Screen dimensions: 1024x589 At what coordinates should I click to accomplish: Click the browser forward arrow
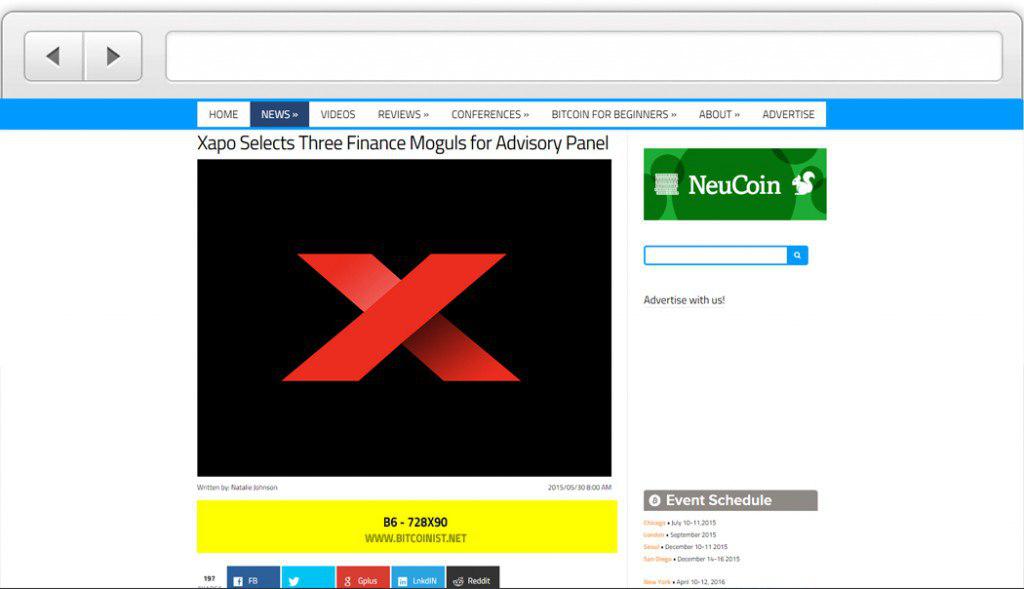pos(112,56)
